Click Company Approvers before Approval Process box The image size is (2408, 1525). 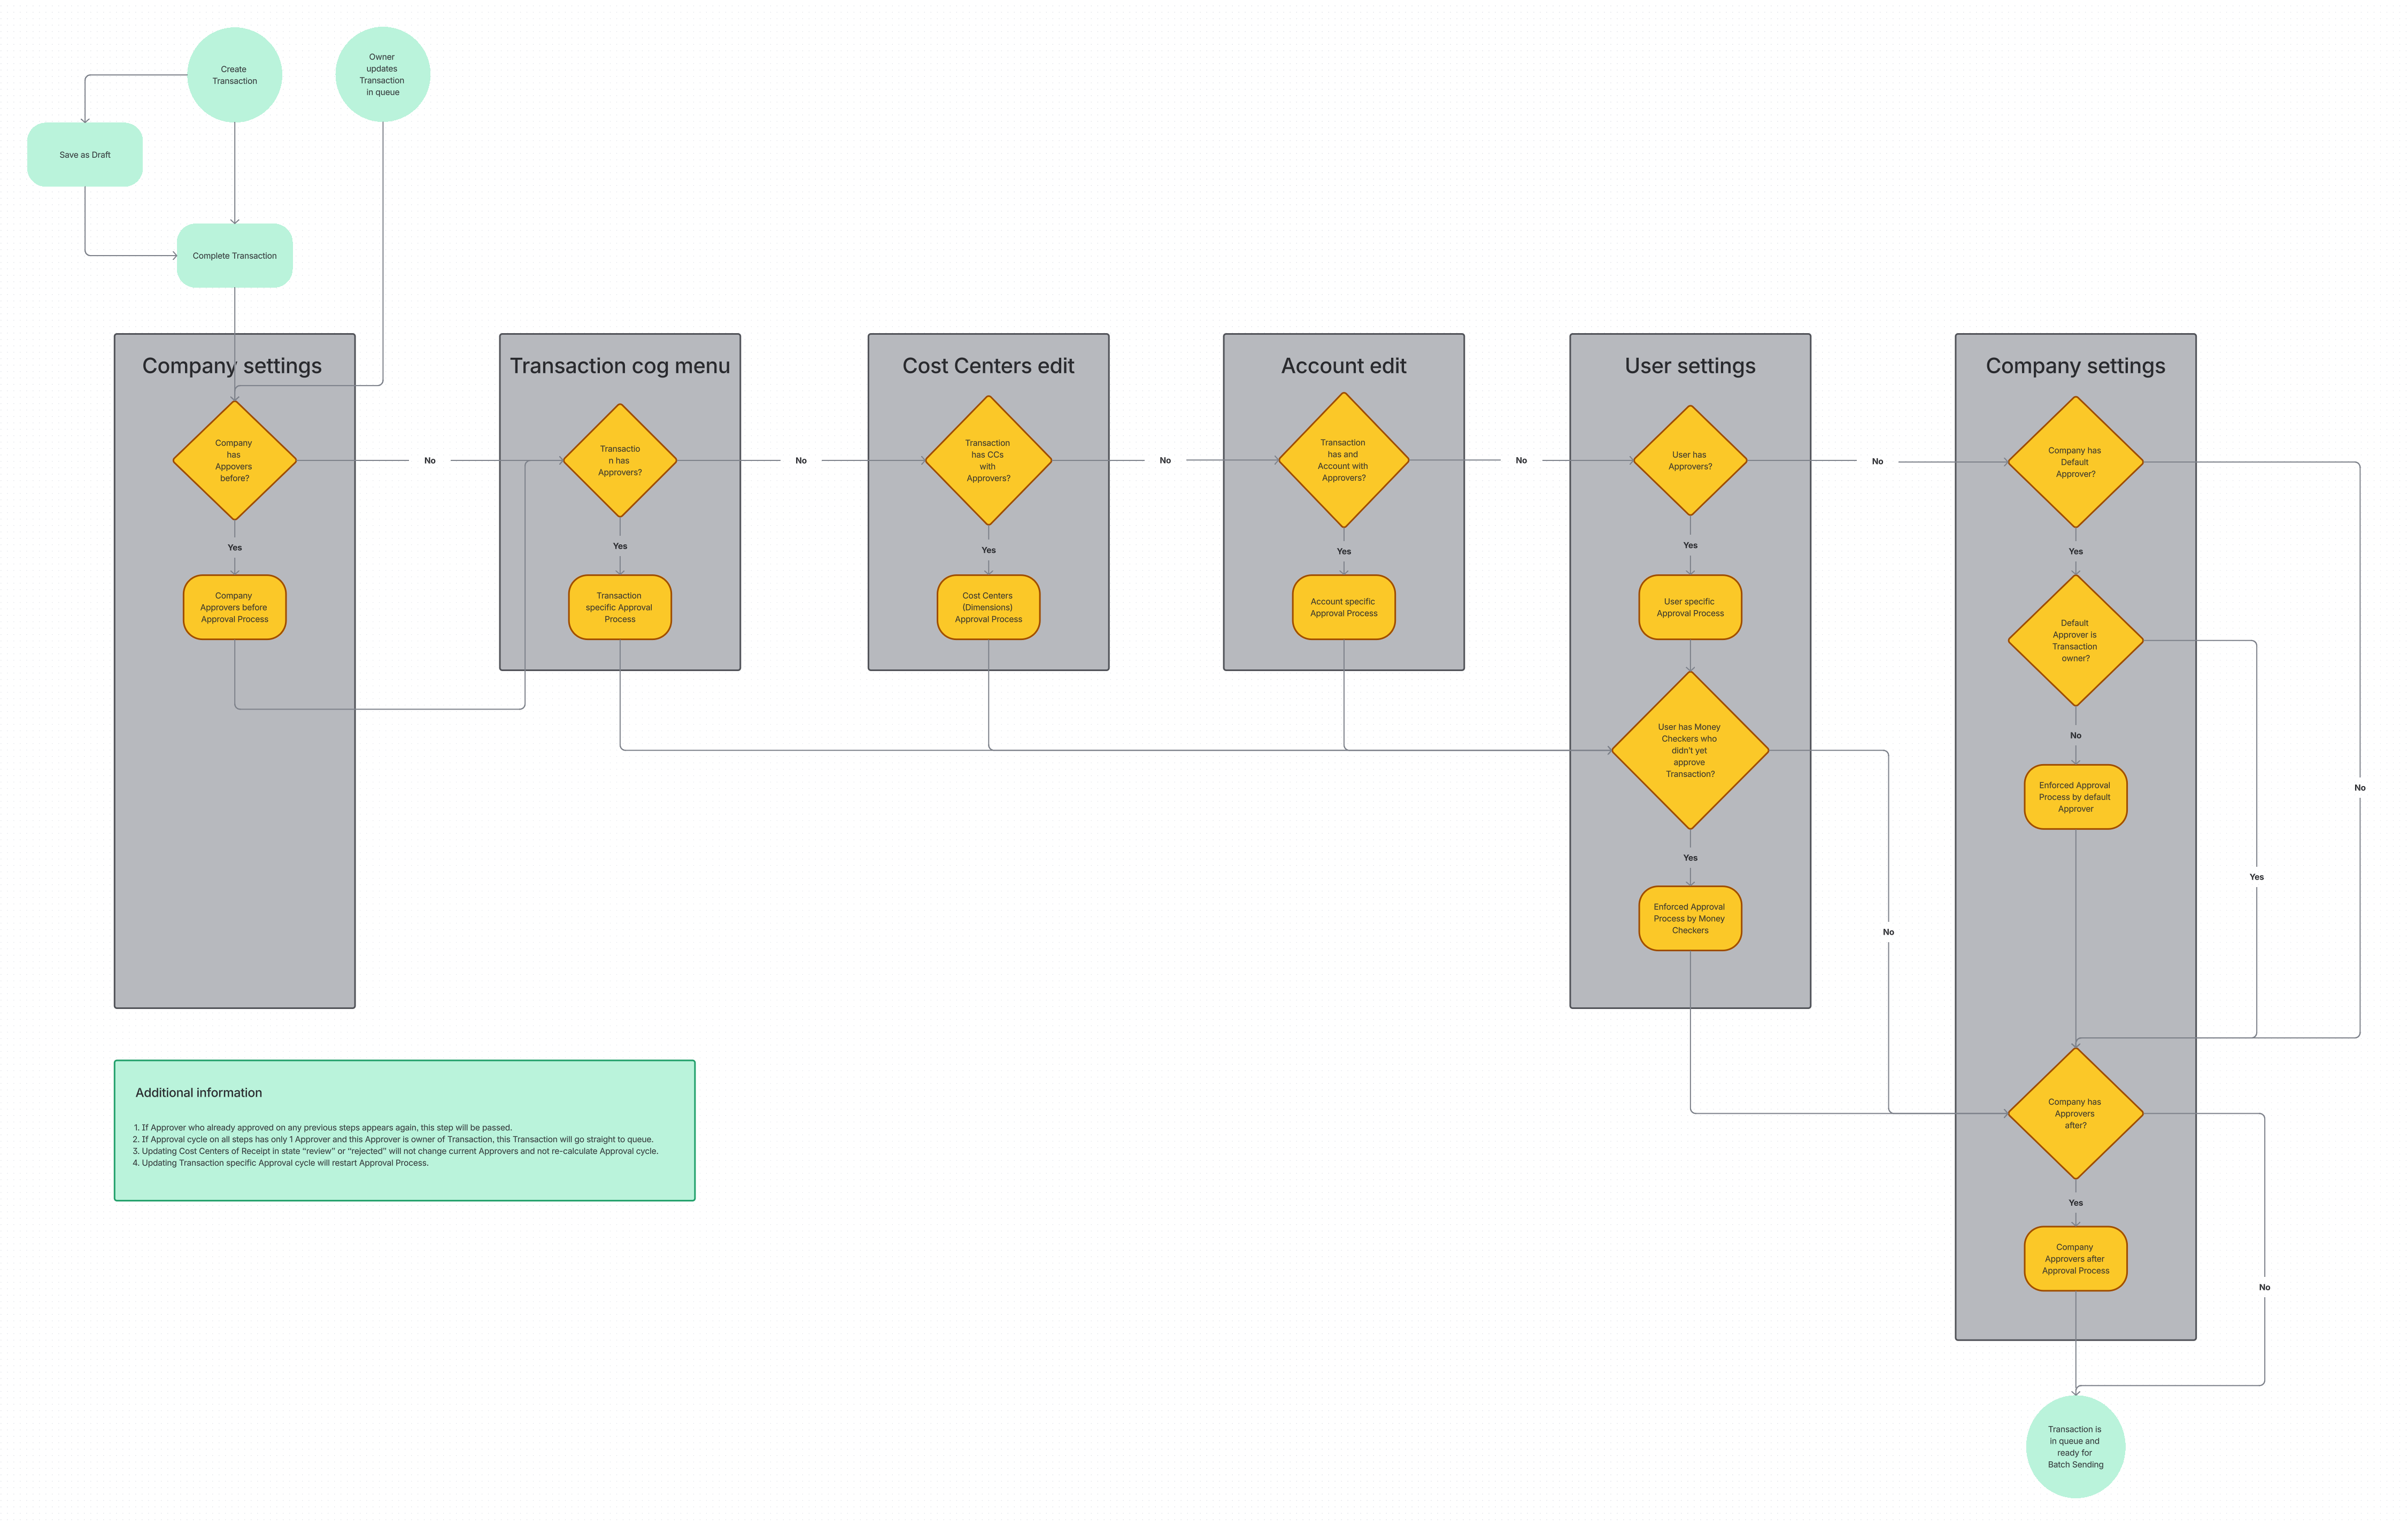point(234,607)
